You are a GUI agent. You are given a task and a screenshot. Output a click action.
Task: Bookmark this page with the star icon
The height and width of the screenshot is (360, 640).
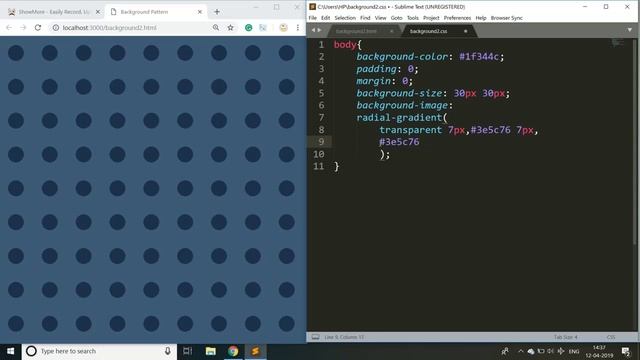[231, 27]
